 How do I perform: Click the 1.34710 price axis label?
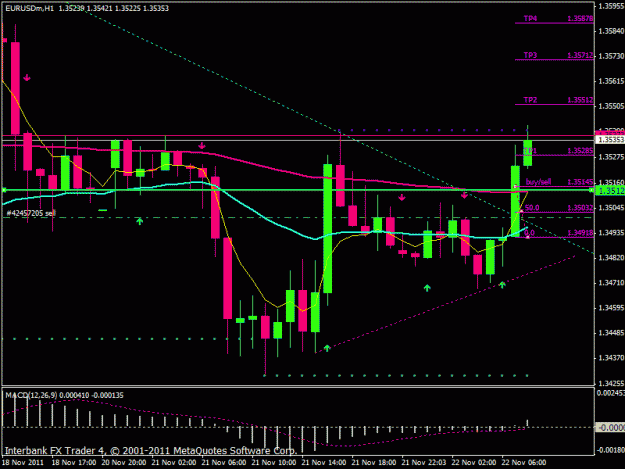point(611,283)
